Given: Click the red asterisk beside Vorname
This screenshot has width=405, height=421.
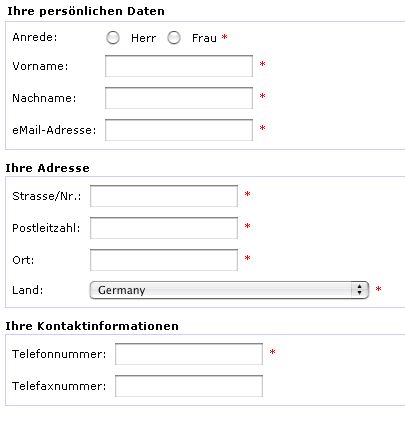Looking at the screenshot, I should tap(263, 64).
